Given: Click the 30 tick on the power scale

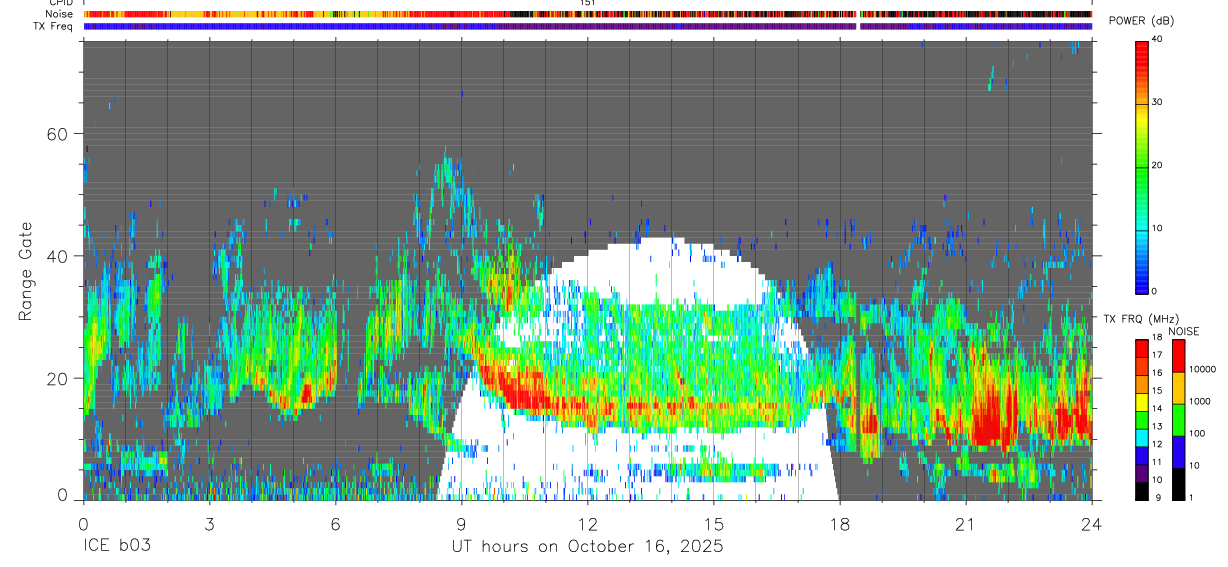Looking at the screenshot, I should point(1159,102).
